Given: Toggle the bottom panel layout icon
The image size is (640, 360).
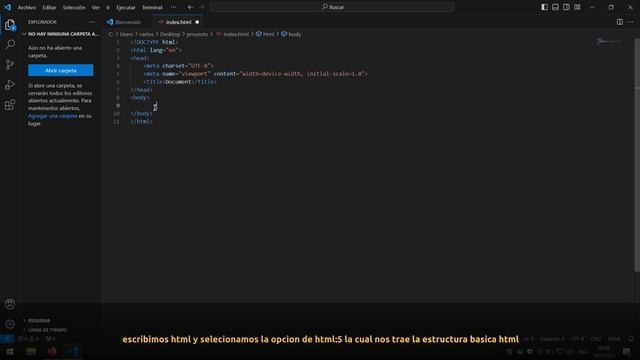Looking at the screenshot, I should pos(556,7).
